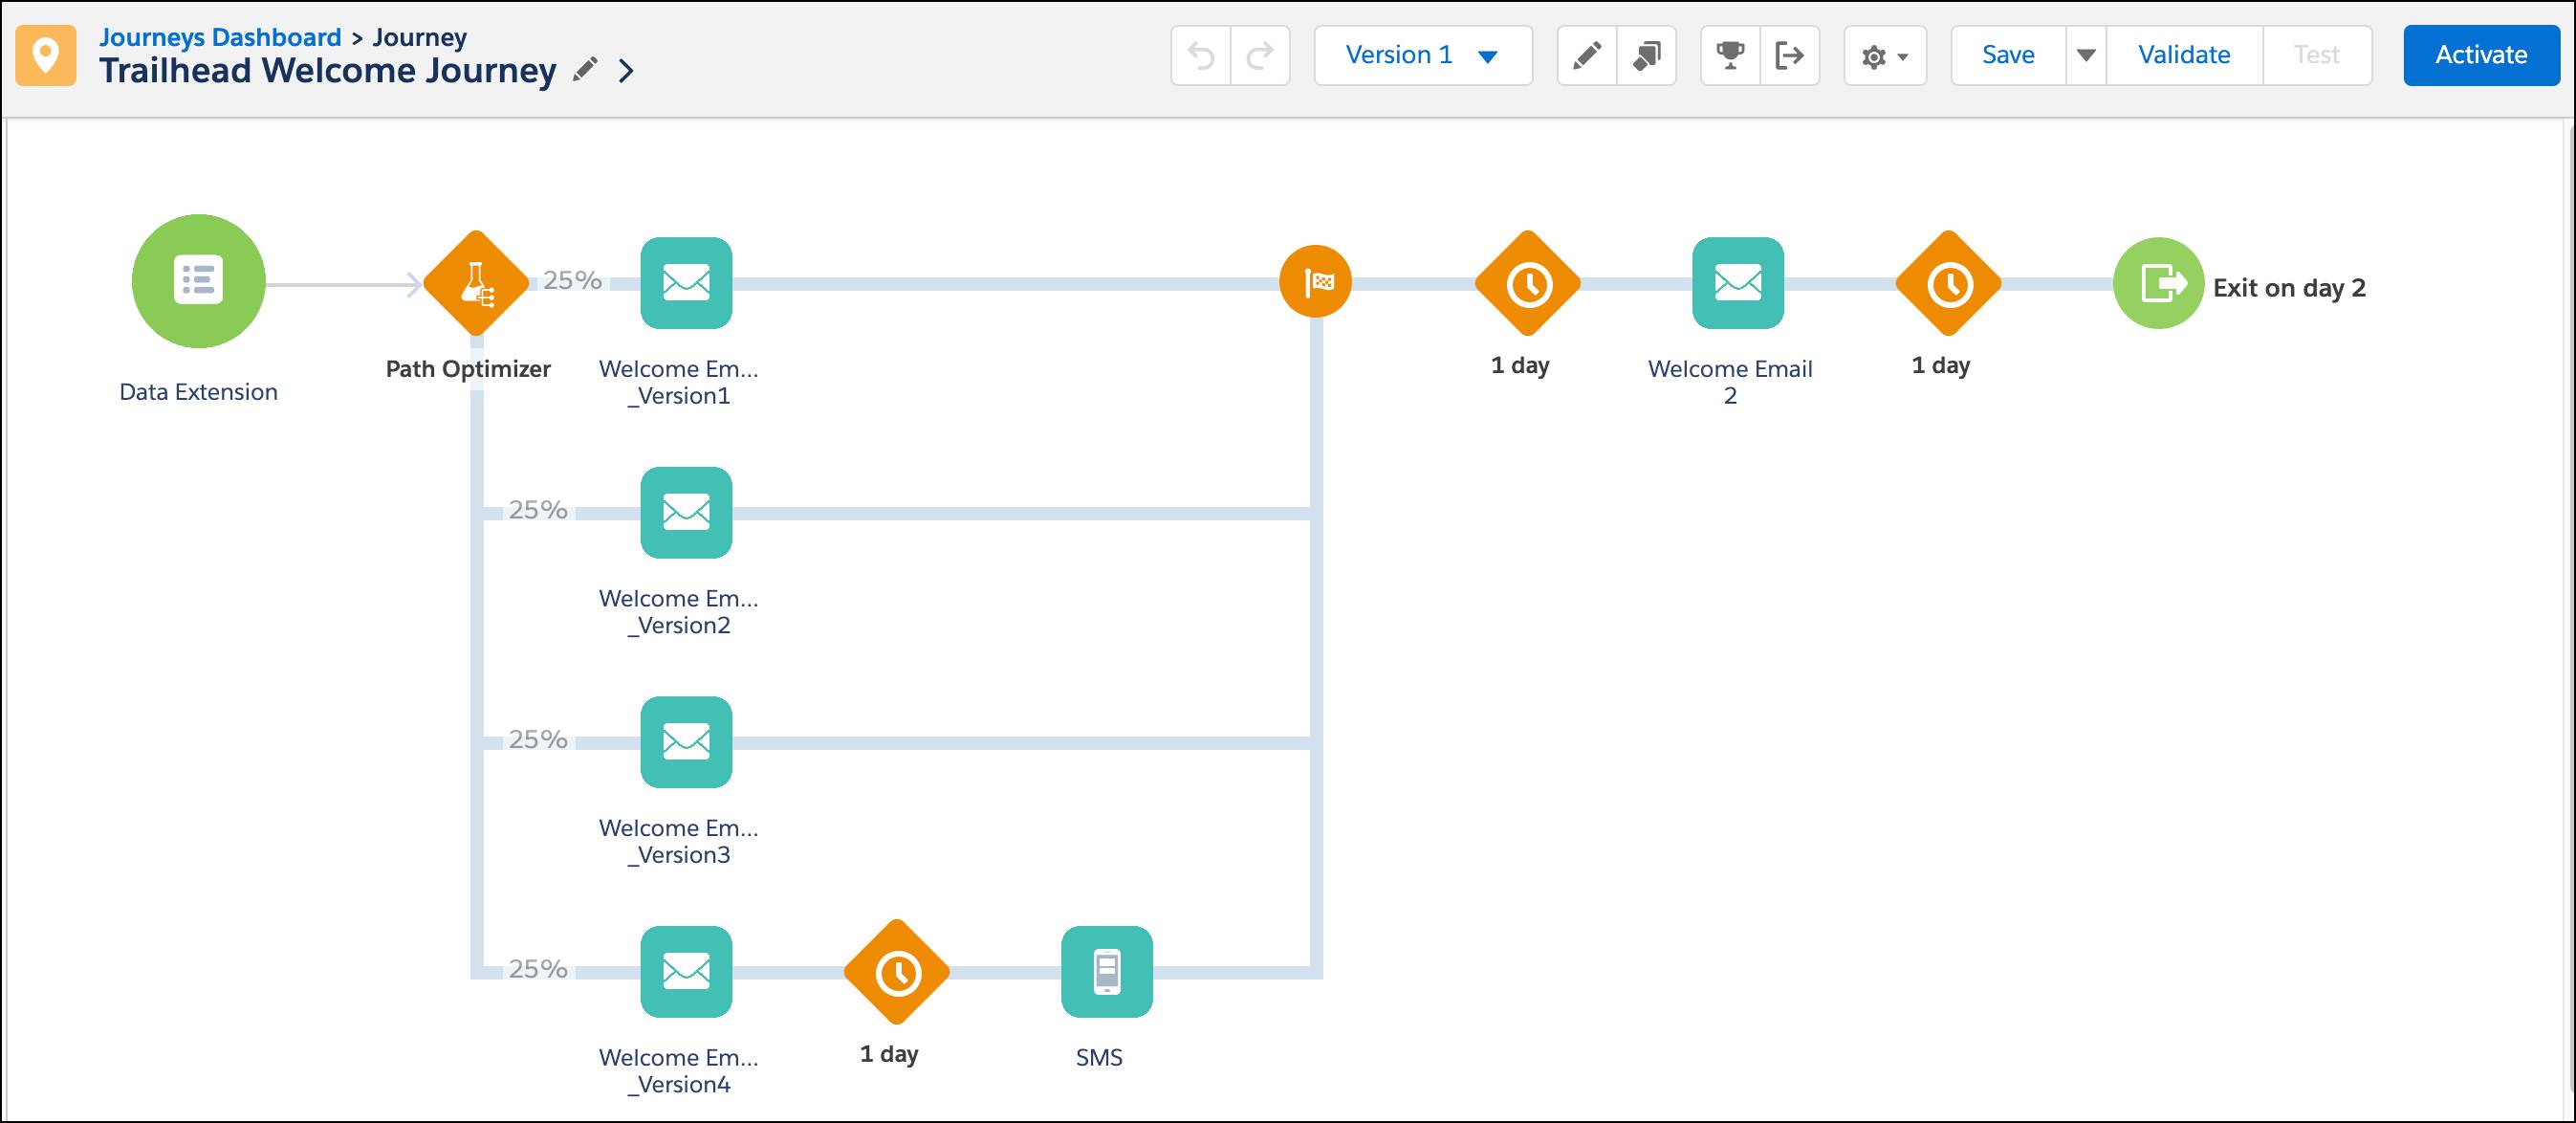Click the Data Extension label
This screenshot has height=1123, width=2576.
tap(198, 392)
